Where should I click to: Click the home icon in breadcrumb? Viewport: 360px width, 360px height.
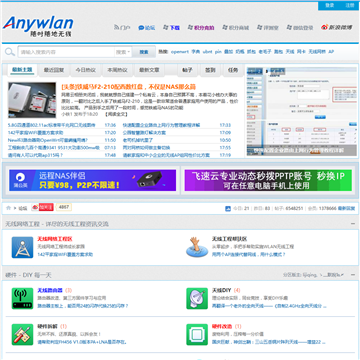pos(8,208)
